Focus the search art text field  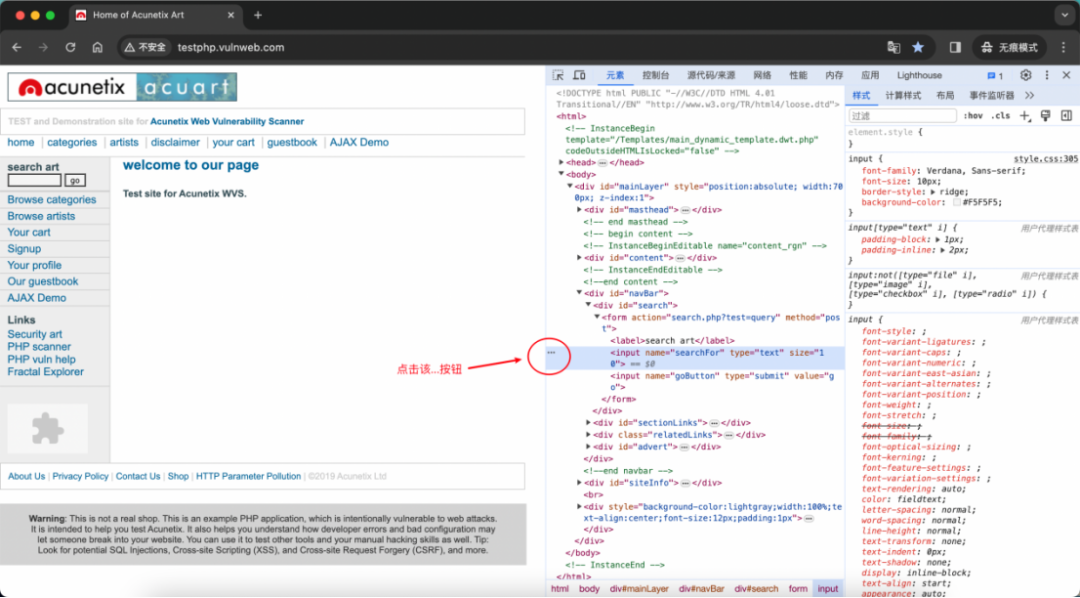coord(34,181)
